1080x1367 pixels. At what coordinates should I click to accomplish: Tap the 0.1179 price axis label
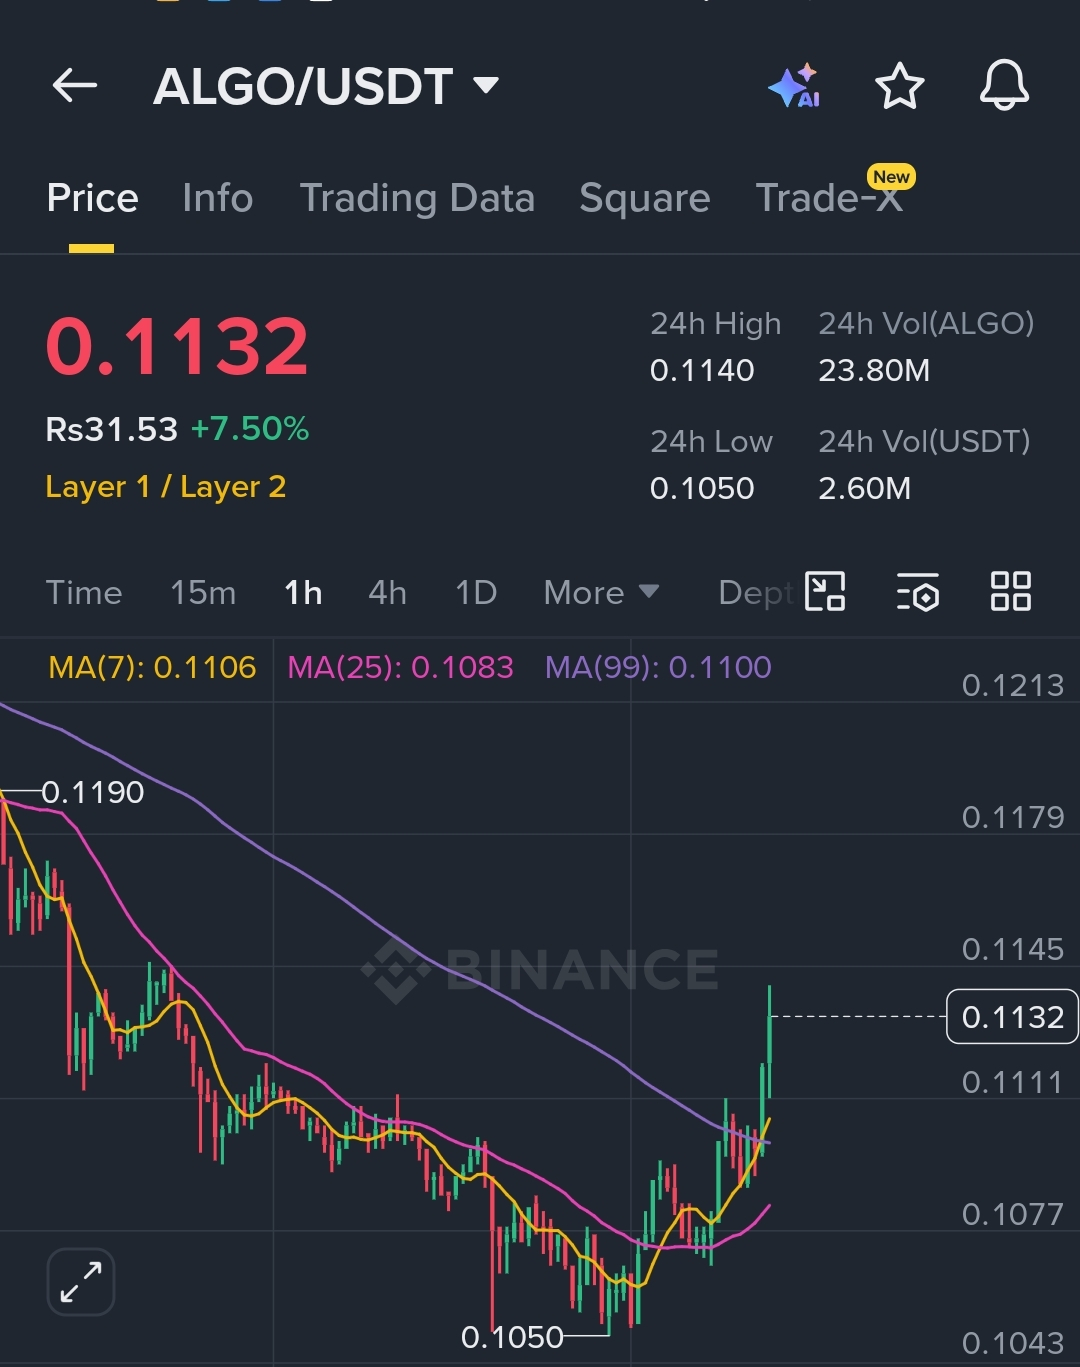tap(1012, 818)
